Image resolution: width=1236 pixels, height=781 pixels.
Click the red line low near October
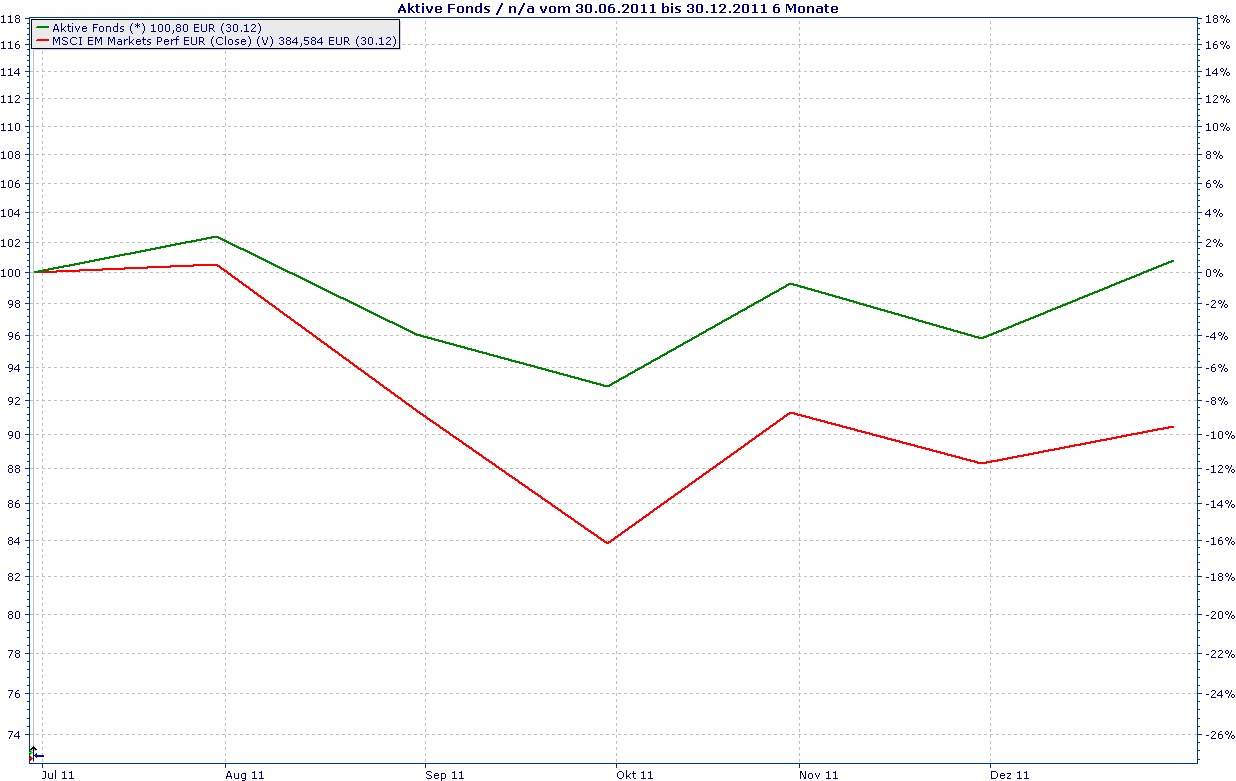(607, 543)
